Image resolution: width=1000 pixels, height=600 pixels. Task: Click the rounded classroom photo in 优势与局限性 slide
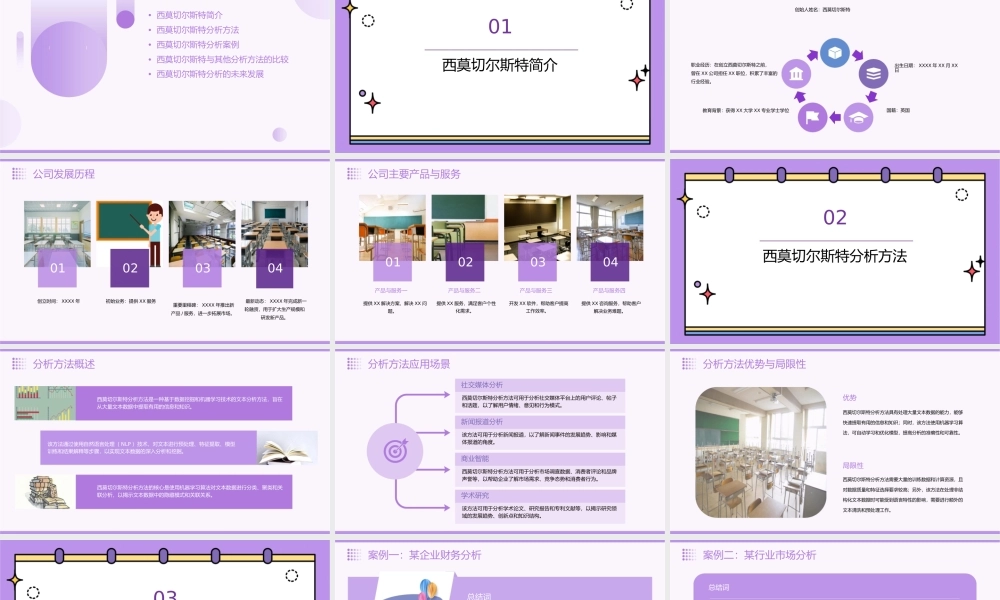click(761, 451)
